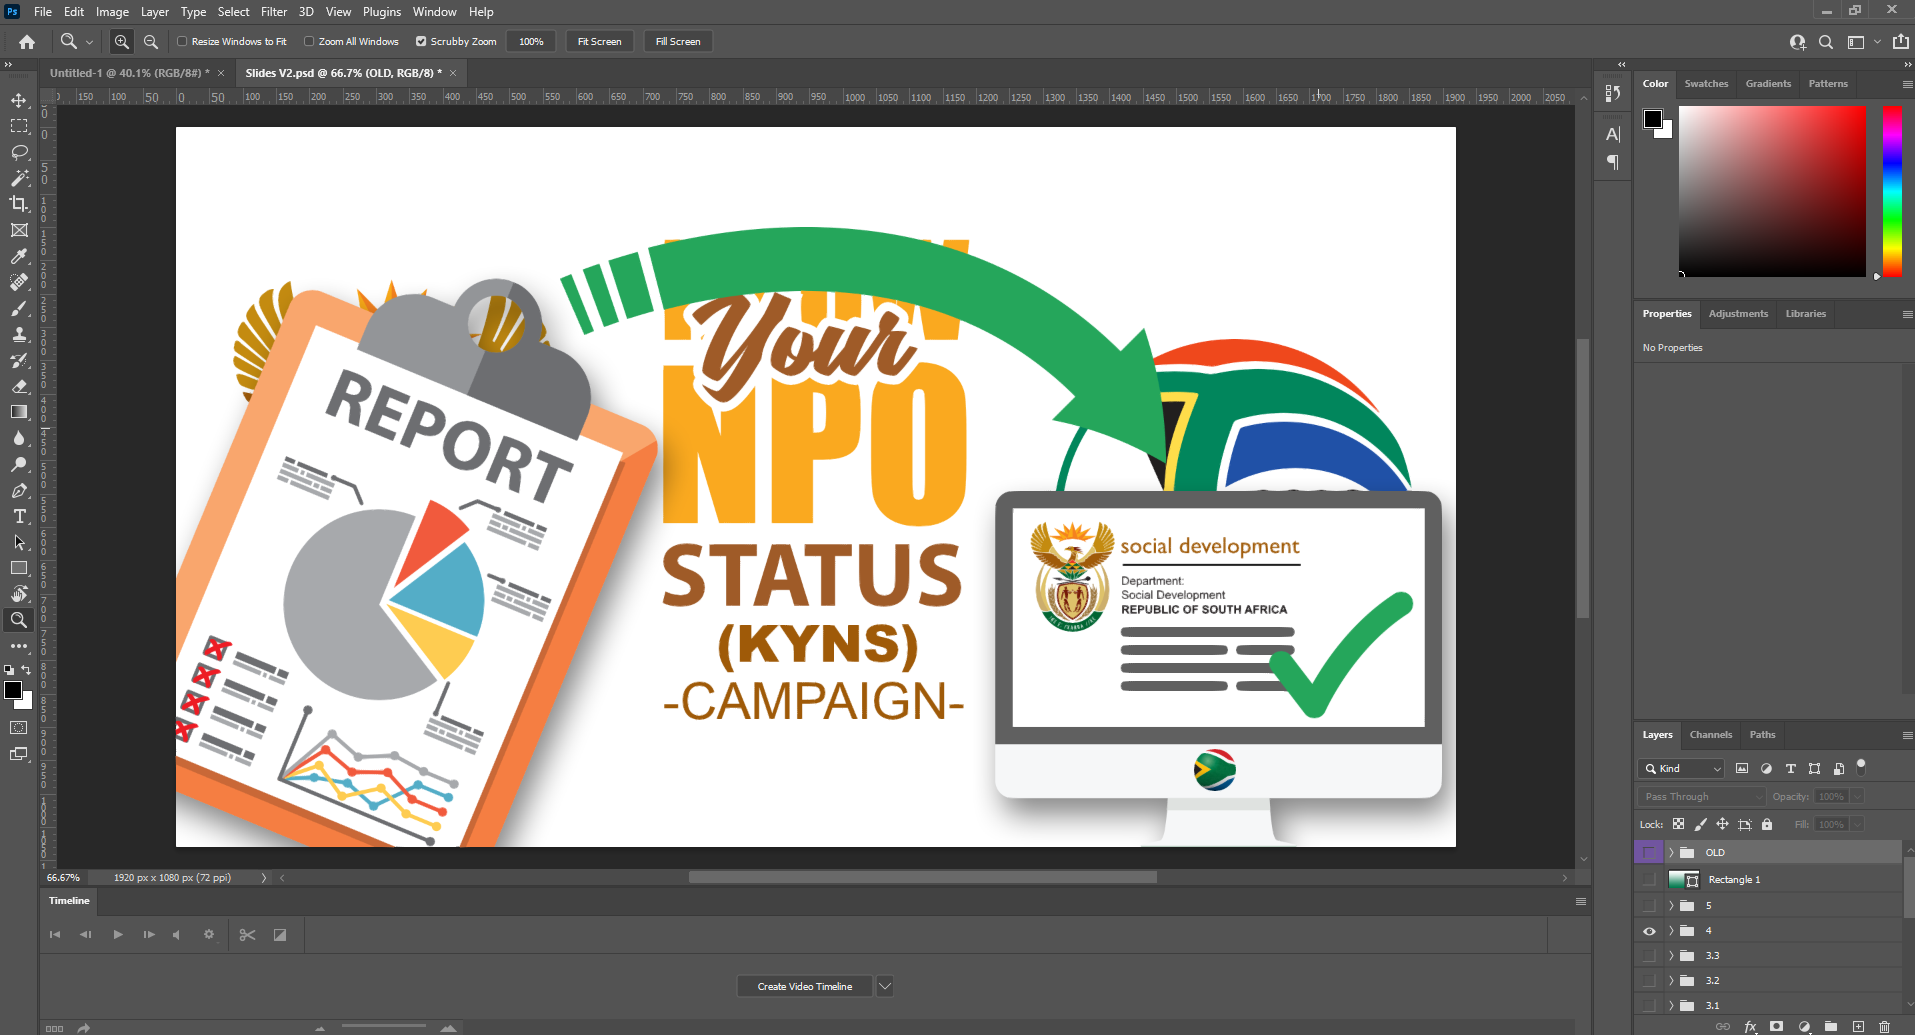This screenshot has width=1915, height=1035.
Task: Switch to the Swatches tab
Action: coord(1706,84)
